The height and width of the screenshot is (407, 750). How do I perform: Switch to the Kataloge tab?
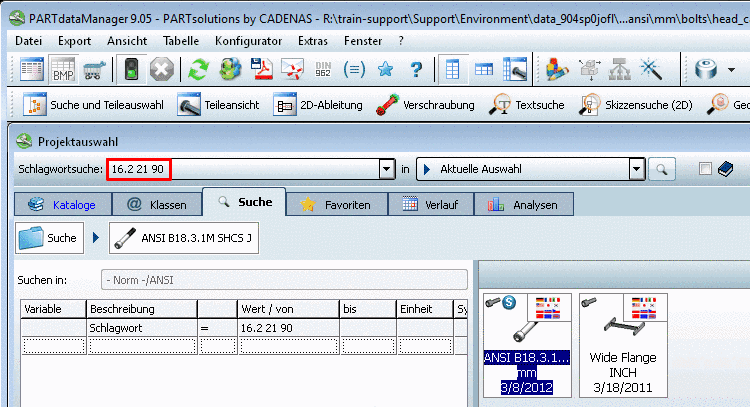point(63,205)
